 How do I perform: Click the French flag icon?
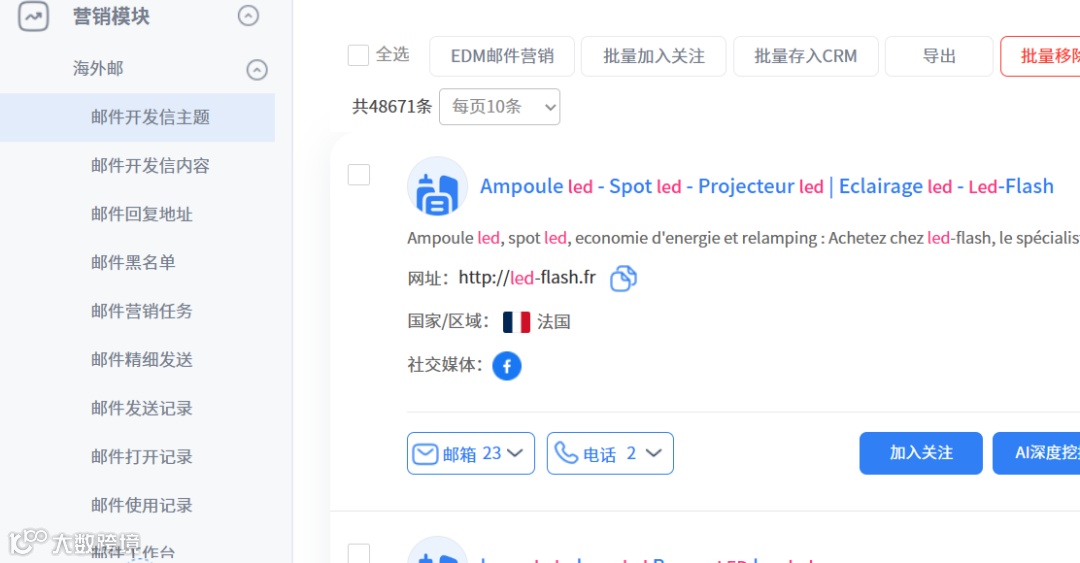pos(517,322)
